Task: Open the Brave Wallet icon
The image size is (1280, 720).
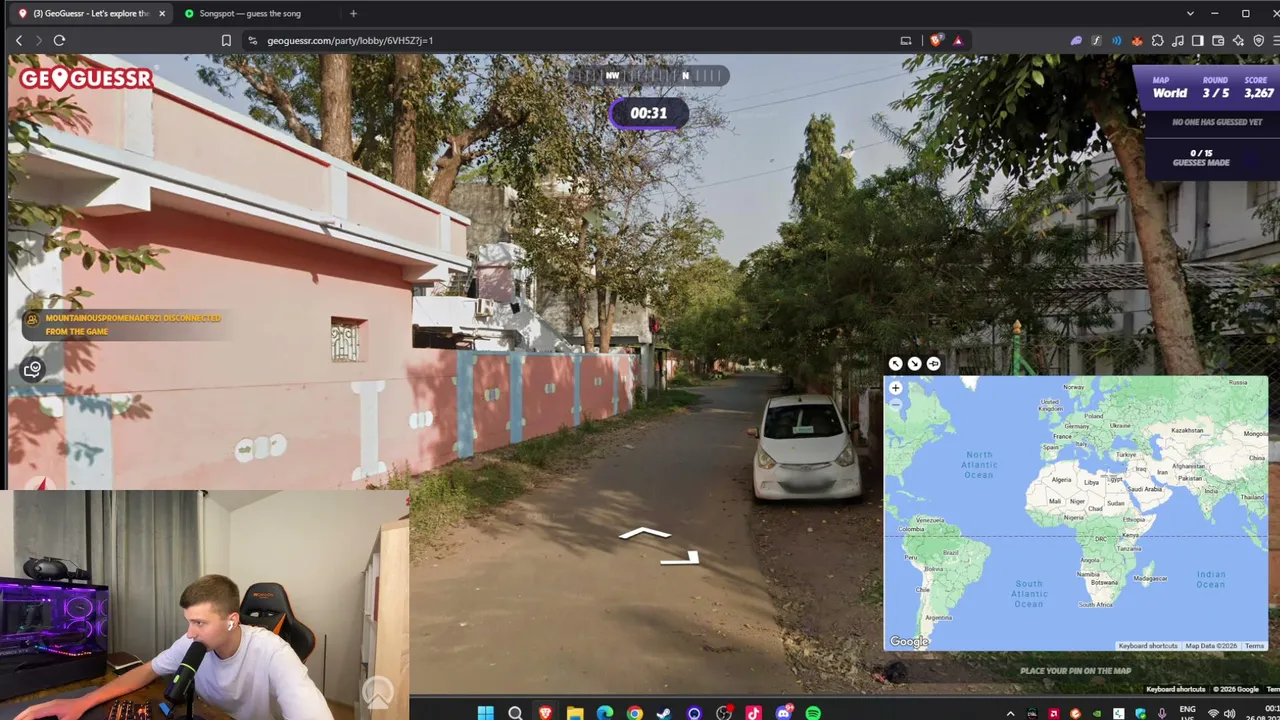Action: (x=1218, y=40)
